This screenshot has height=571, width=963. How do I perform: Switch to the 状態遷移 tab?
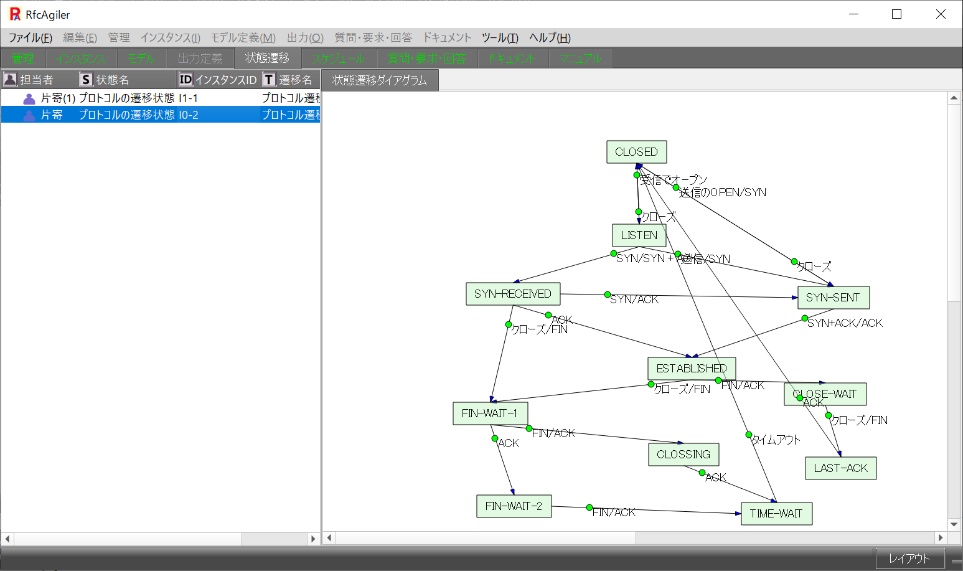click(267, 58)
